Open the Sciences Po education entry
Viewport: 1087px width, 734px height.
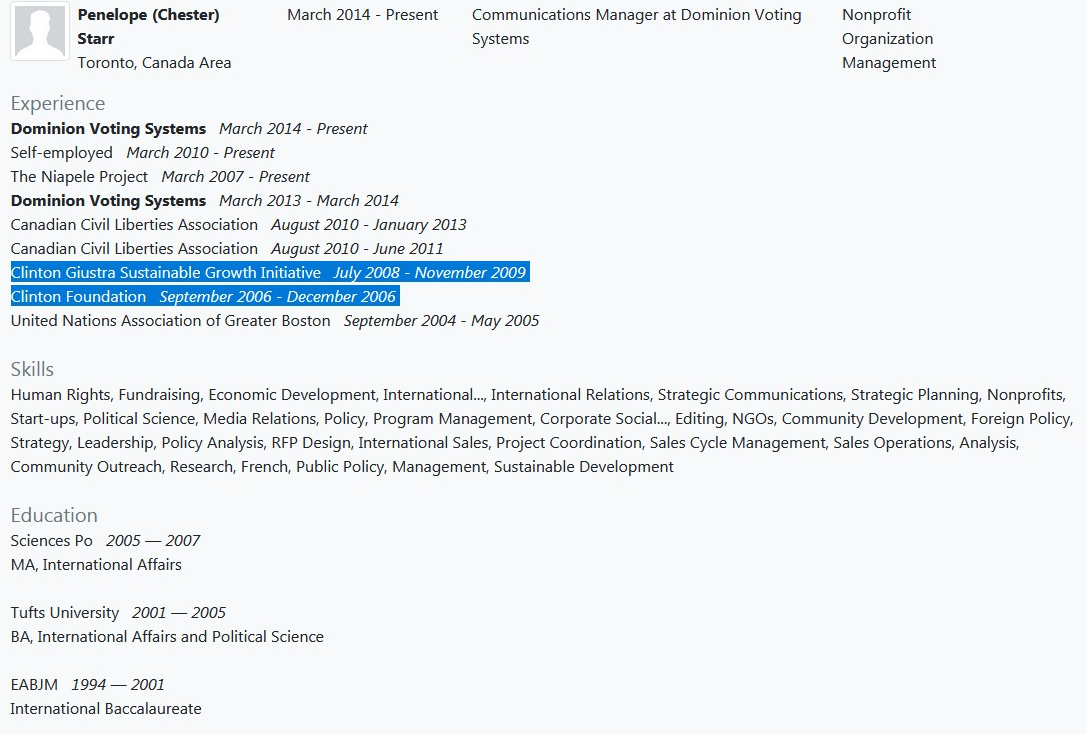51,541
